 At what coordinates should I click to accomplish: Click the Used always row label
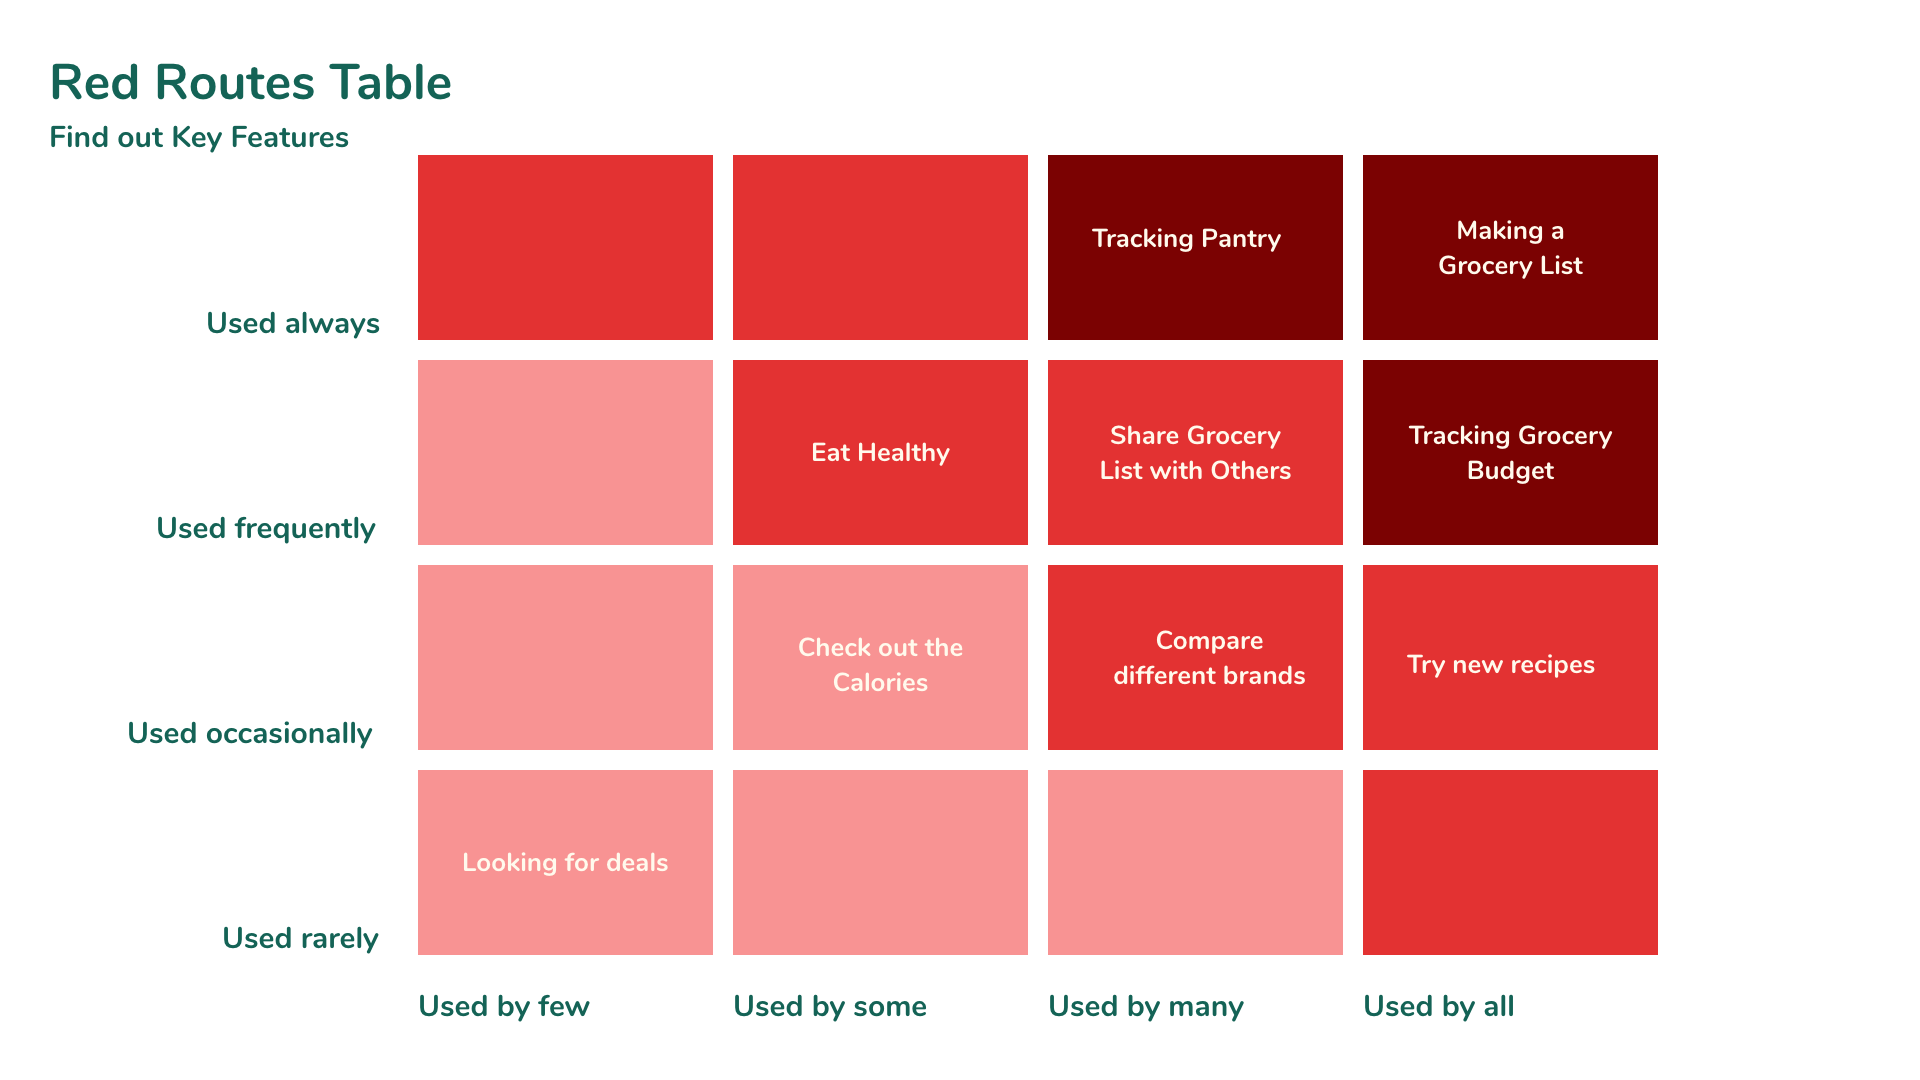tap(293, 323)
